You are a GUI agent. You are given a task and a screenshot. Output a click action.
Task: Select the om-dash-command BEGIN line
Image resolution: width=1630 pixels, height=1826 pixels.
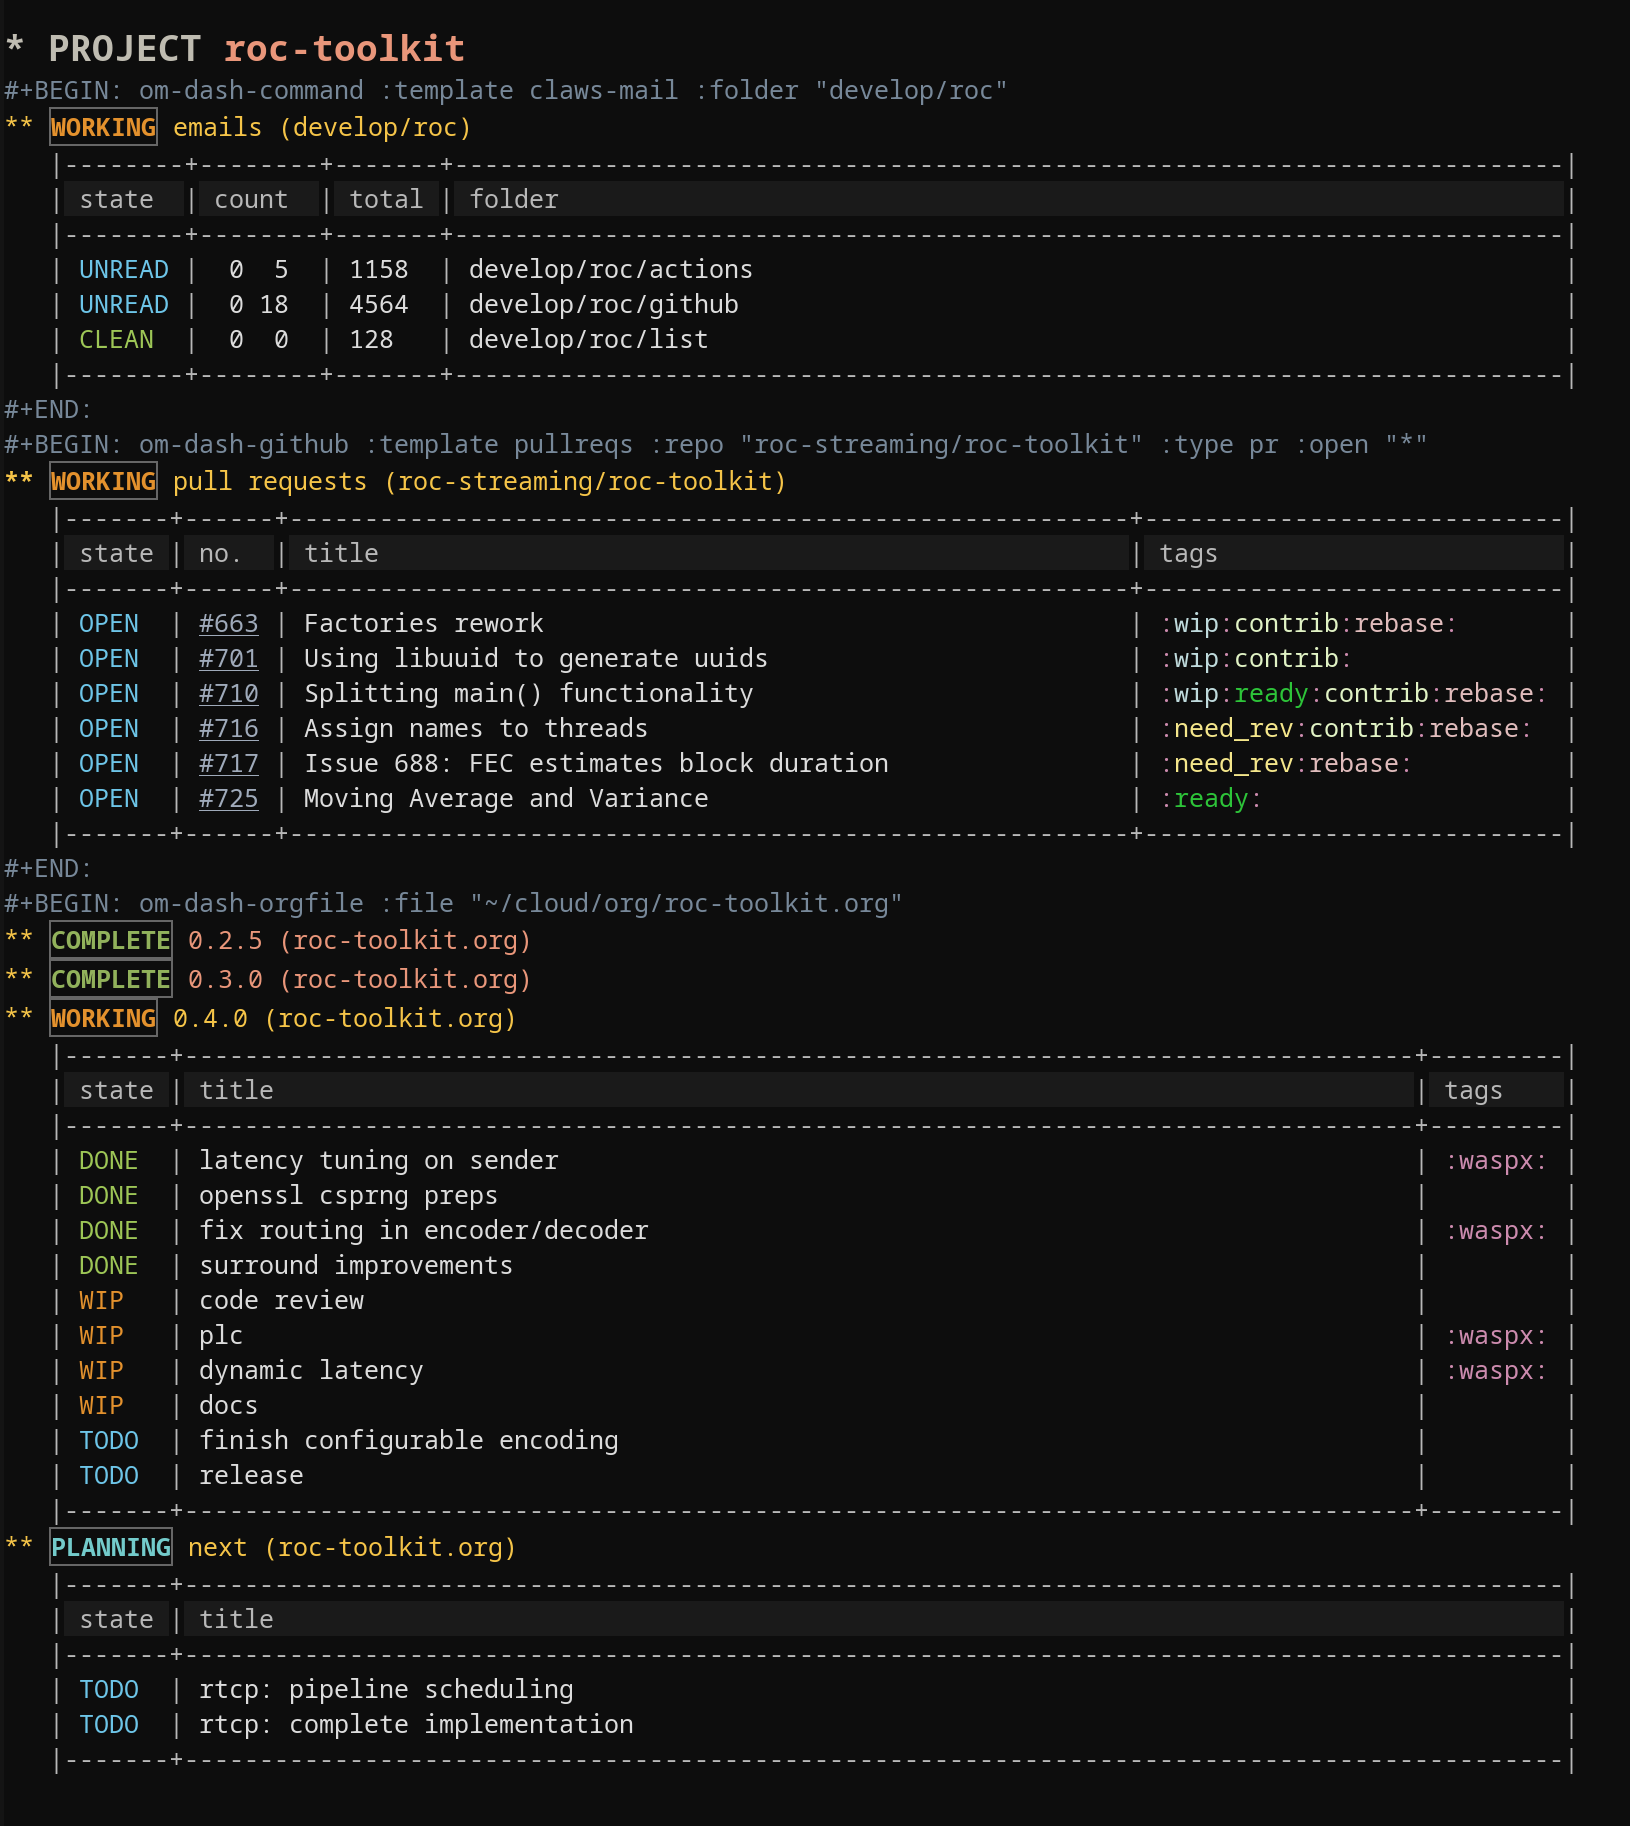tap(505, 91)
